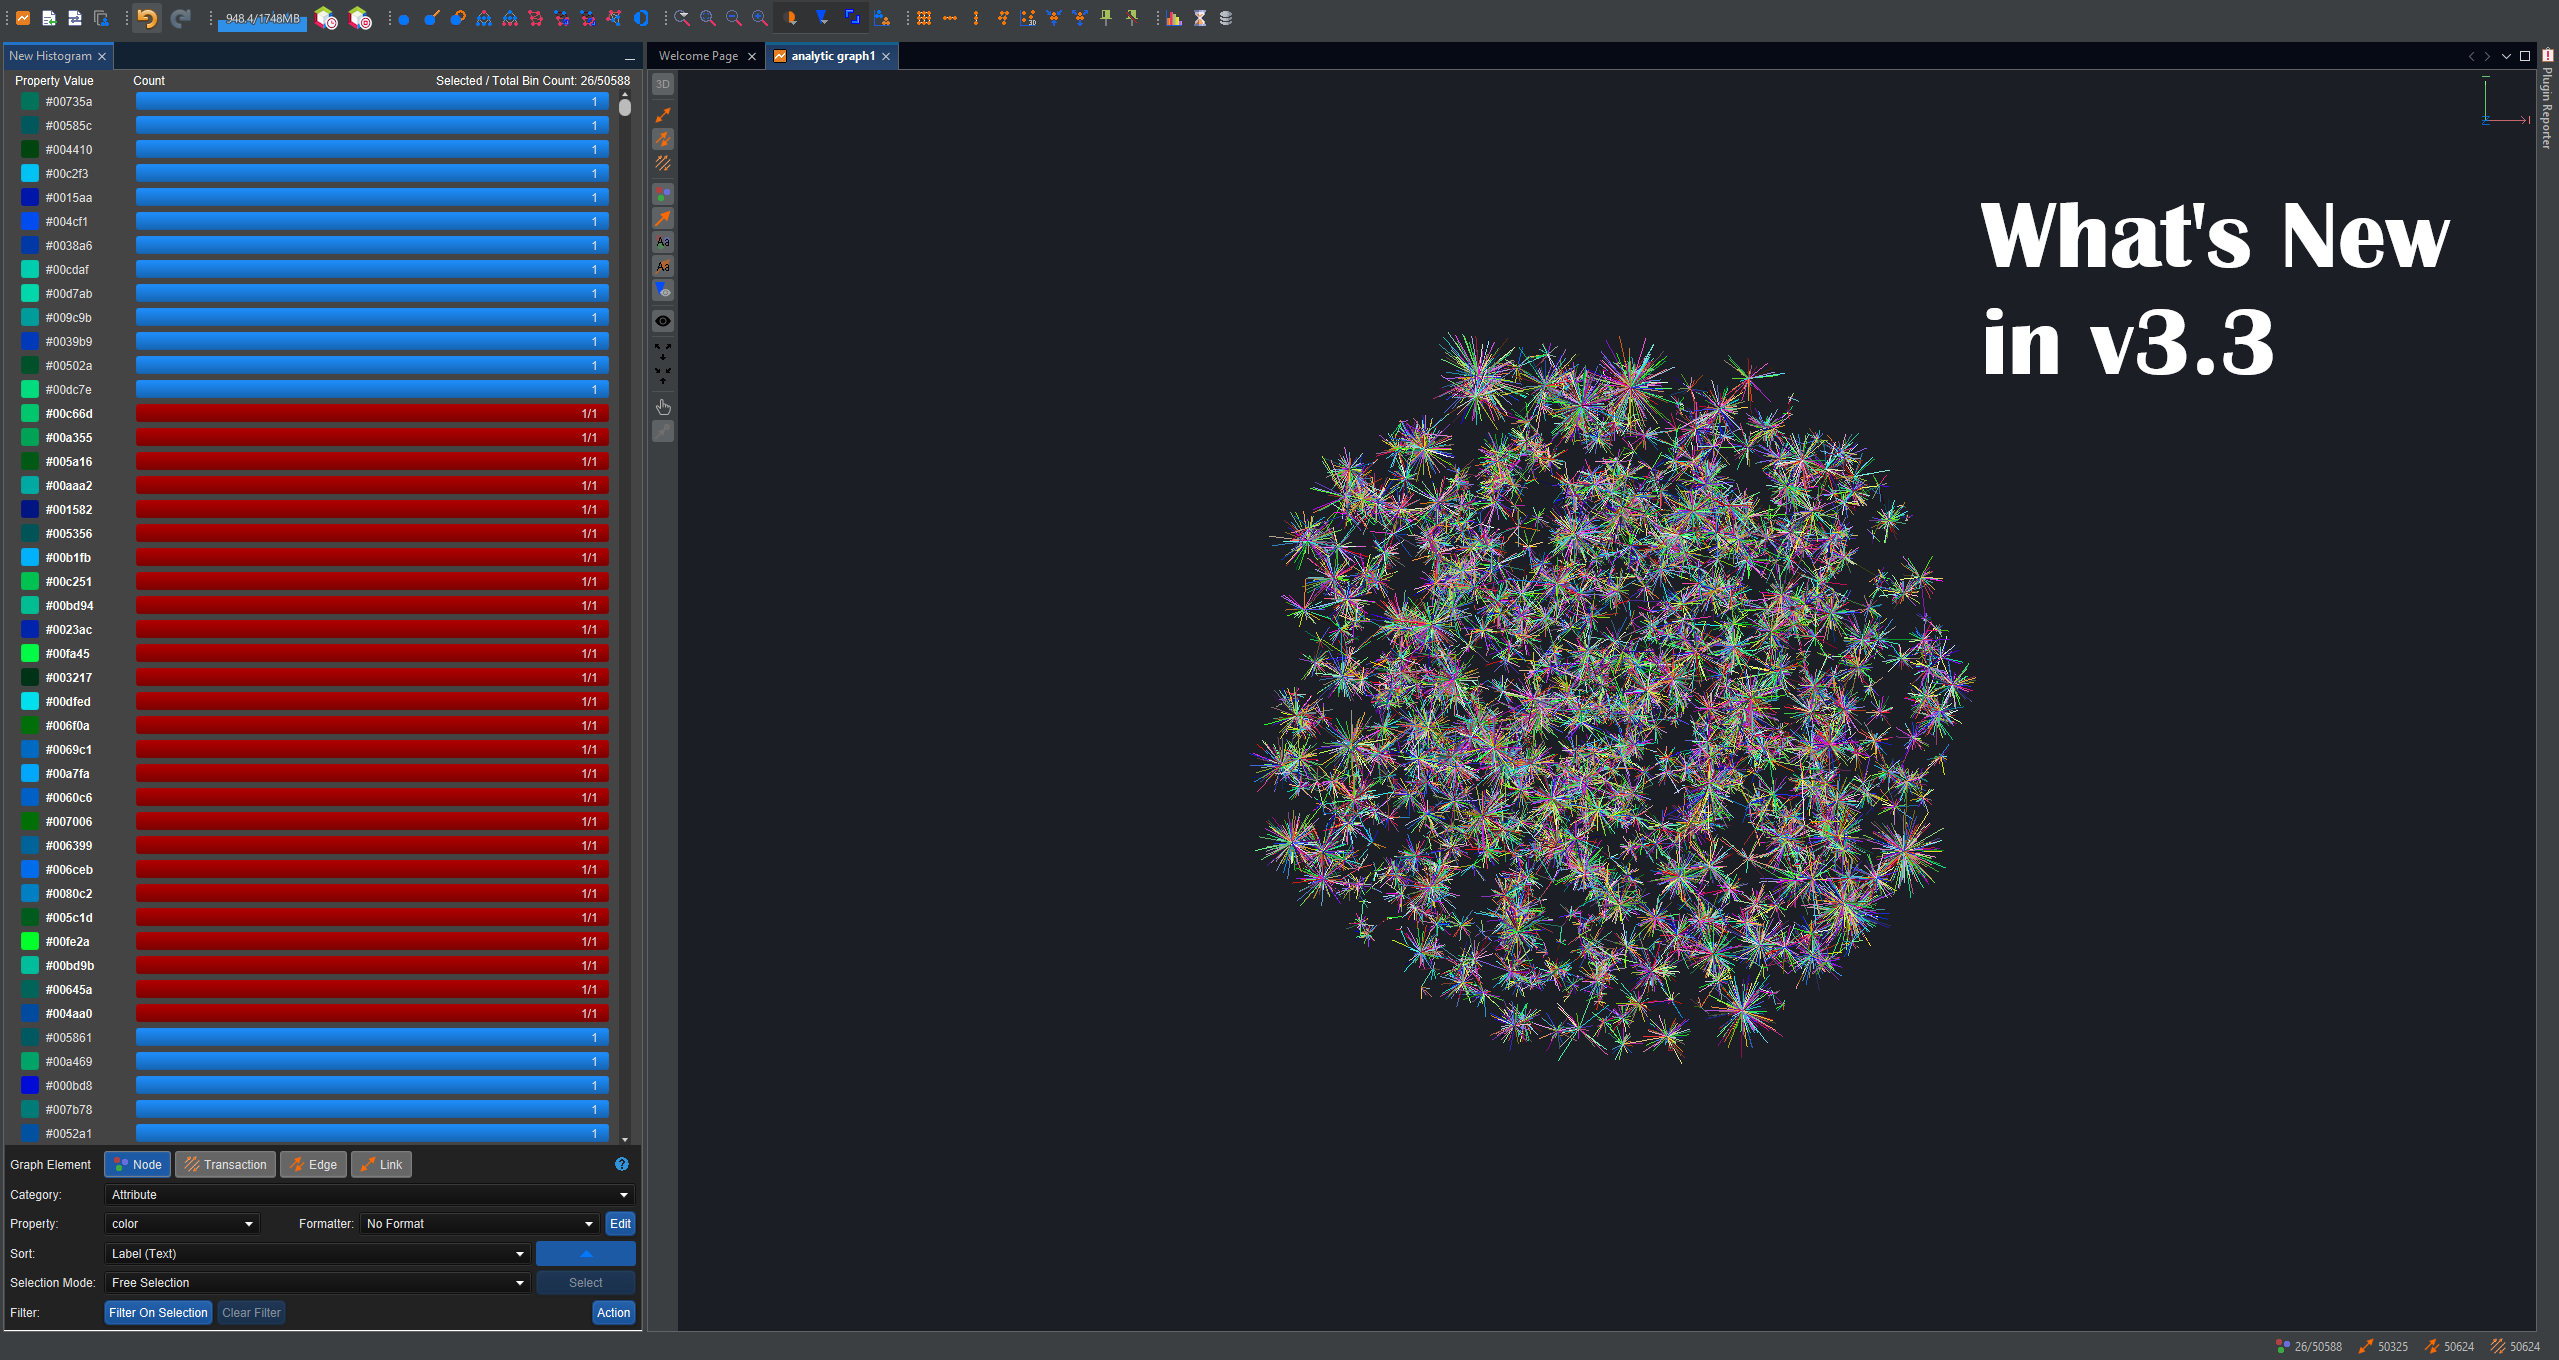Select the Pan hand tool in graph sidebar
2559x1360 pixels.
point(663,407)
